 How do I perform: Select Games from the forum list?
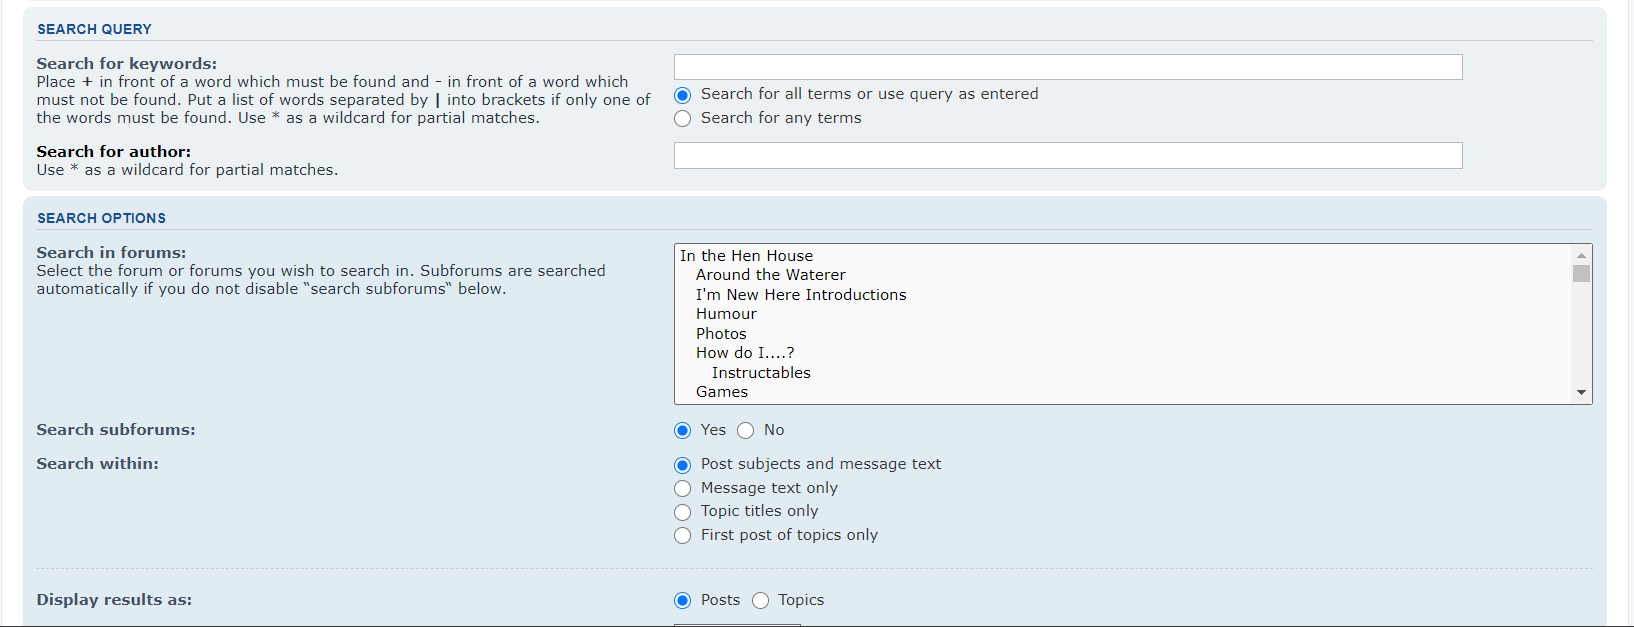pos(722,392)
